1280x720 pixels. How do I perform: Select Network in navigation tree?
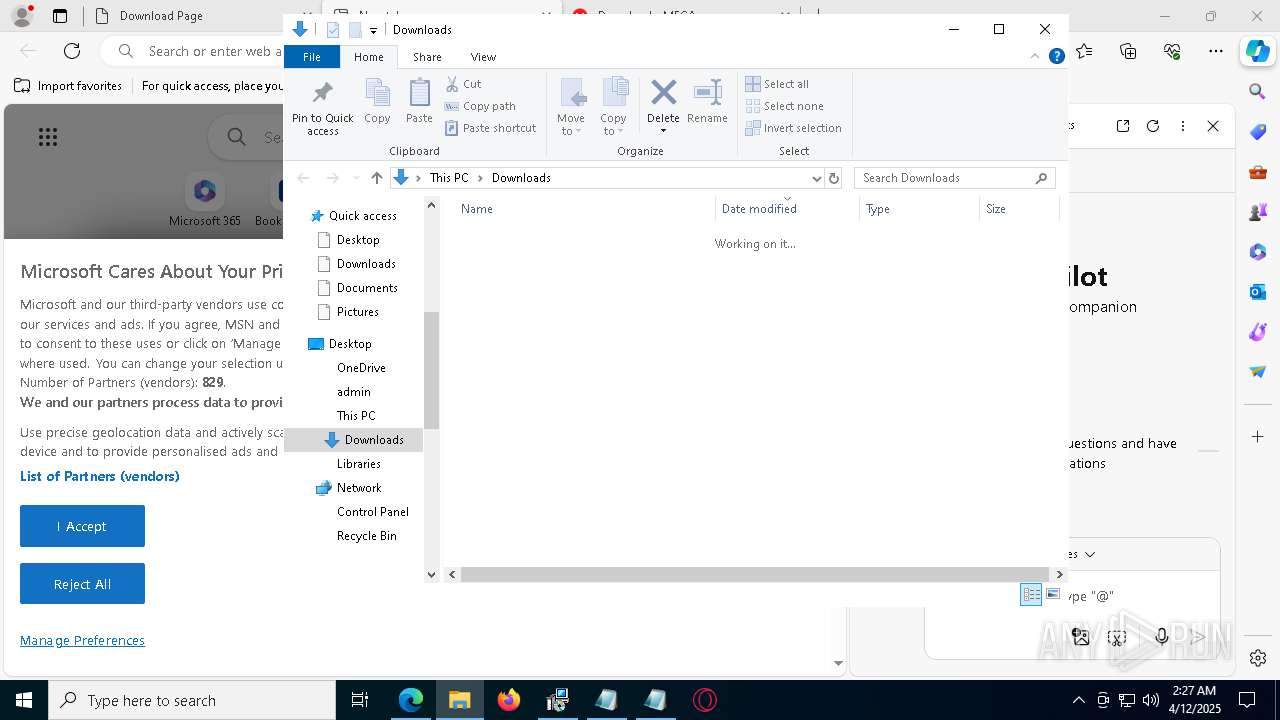[x=358, y=488]
